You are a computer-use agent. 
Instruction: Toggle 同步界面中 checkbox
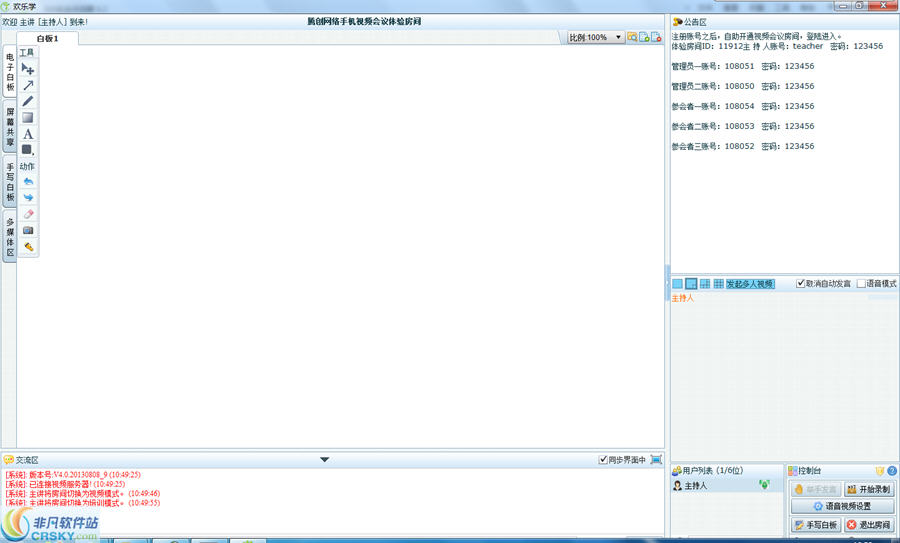(x=603, y=460)
